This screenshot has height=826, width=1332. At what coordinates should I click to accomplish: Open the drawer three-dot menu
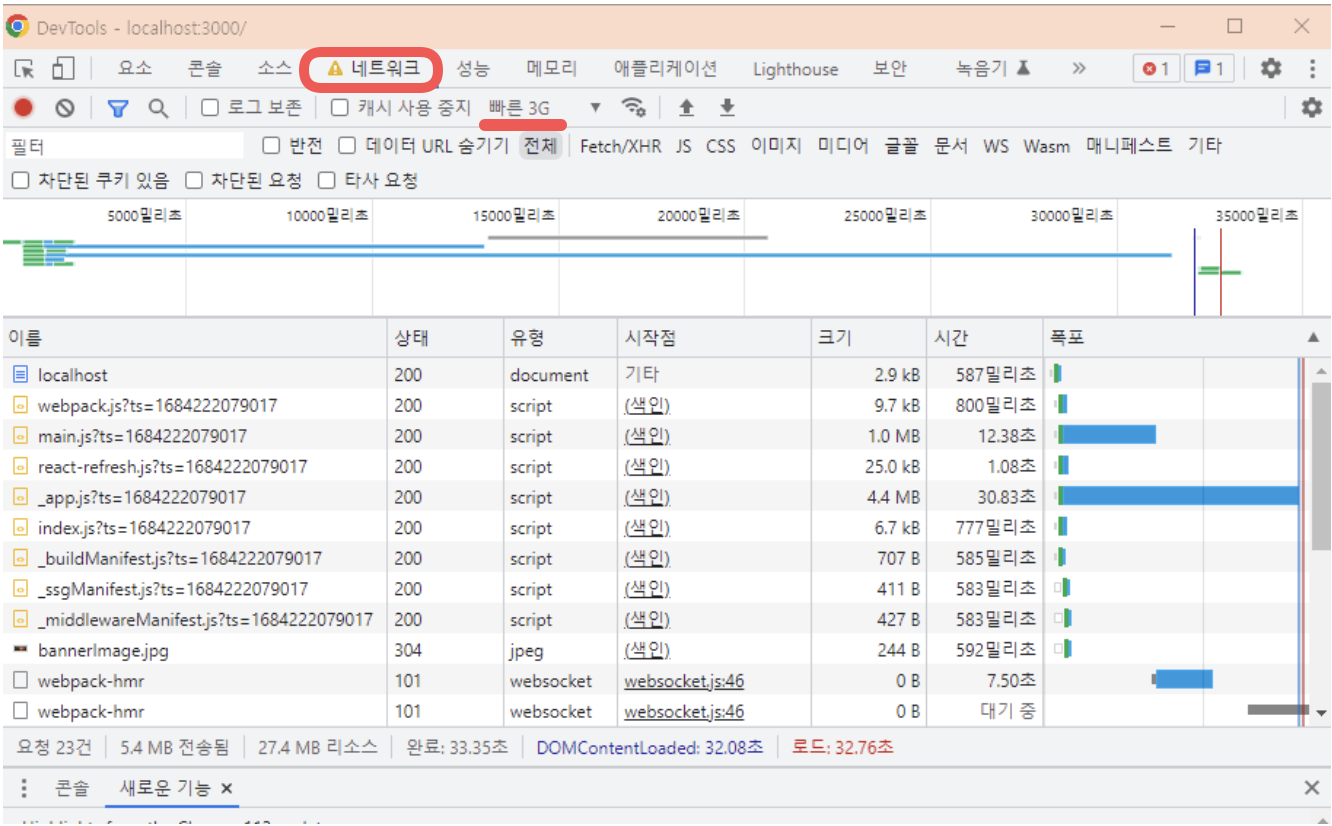coord(25,788)
